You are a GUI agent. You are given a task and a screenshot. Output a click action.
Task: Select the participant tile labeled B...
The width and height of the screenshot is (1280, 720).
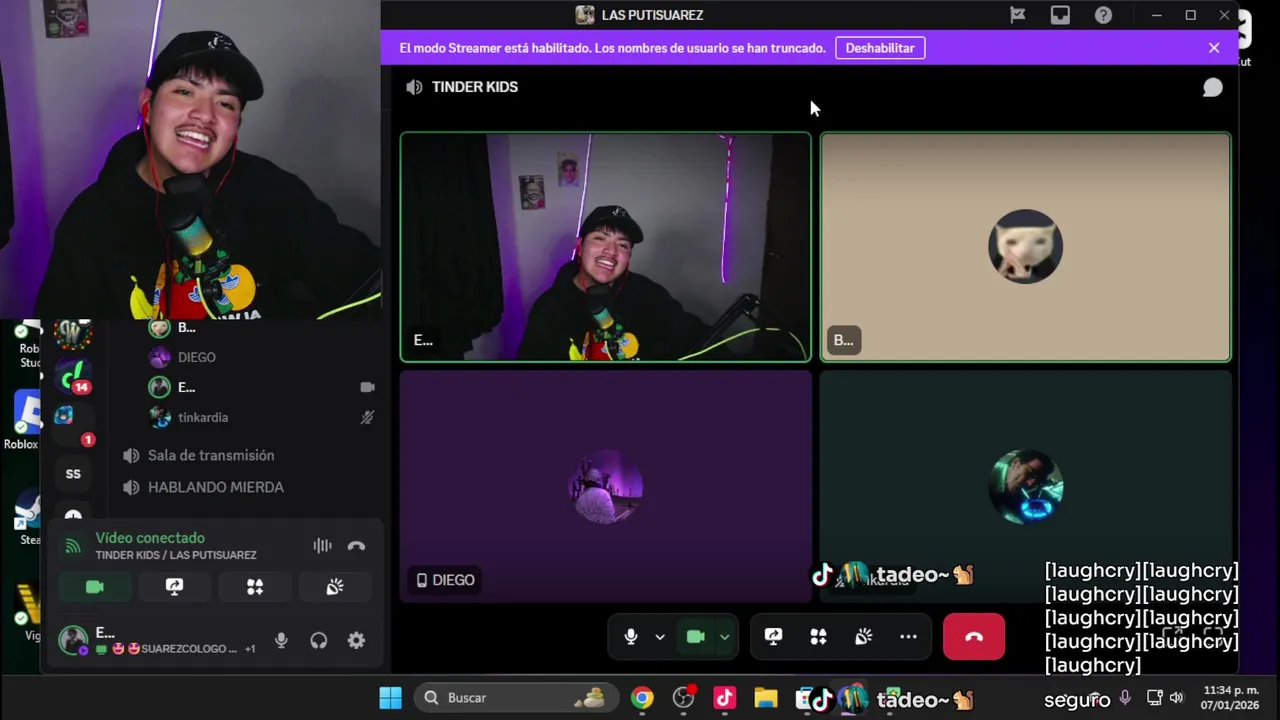(x=1026, y=247)
